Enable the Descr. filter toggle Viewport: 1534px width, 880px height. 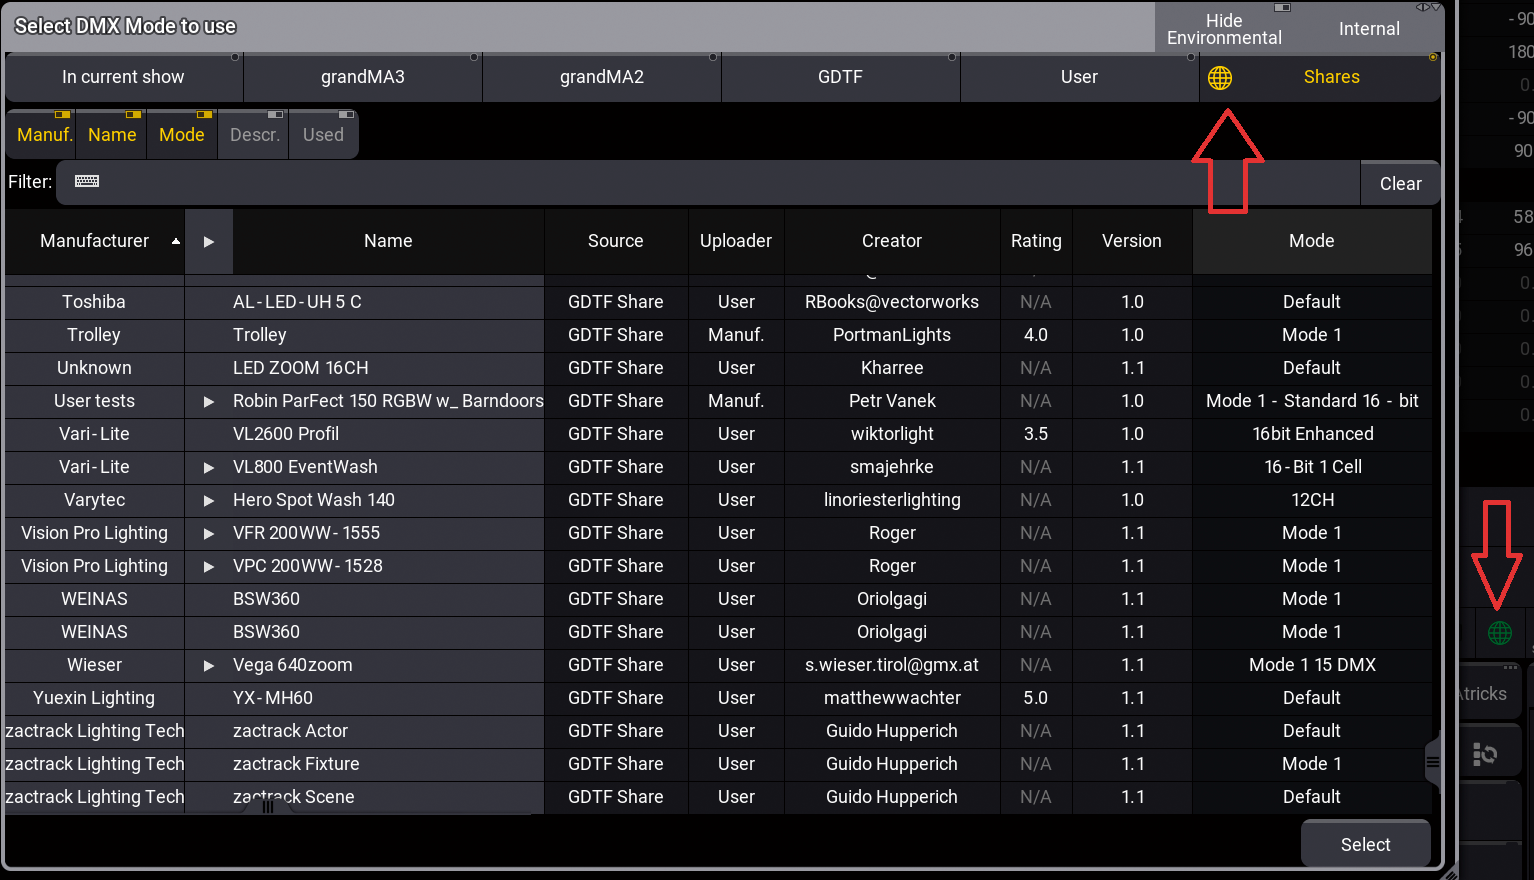[254, 134]
